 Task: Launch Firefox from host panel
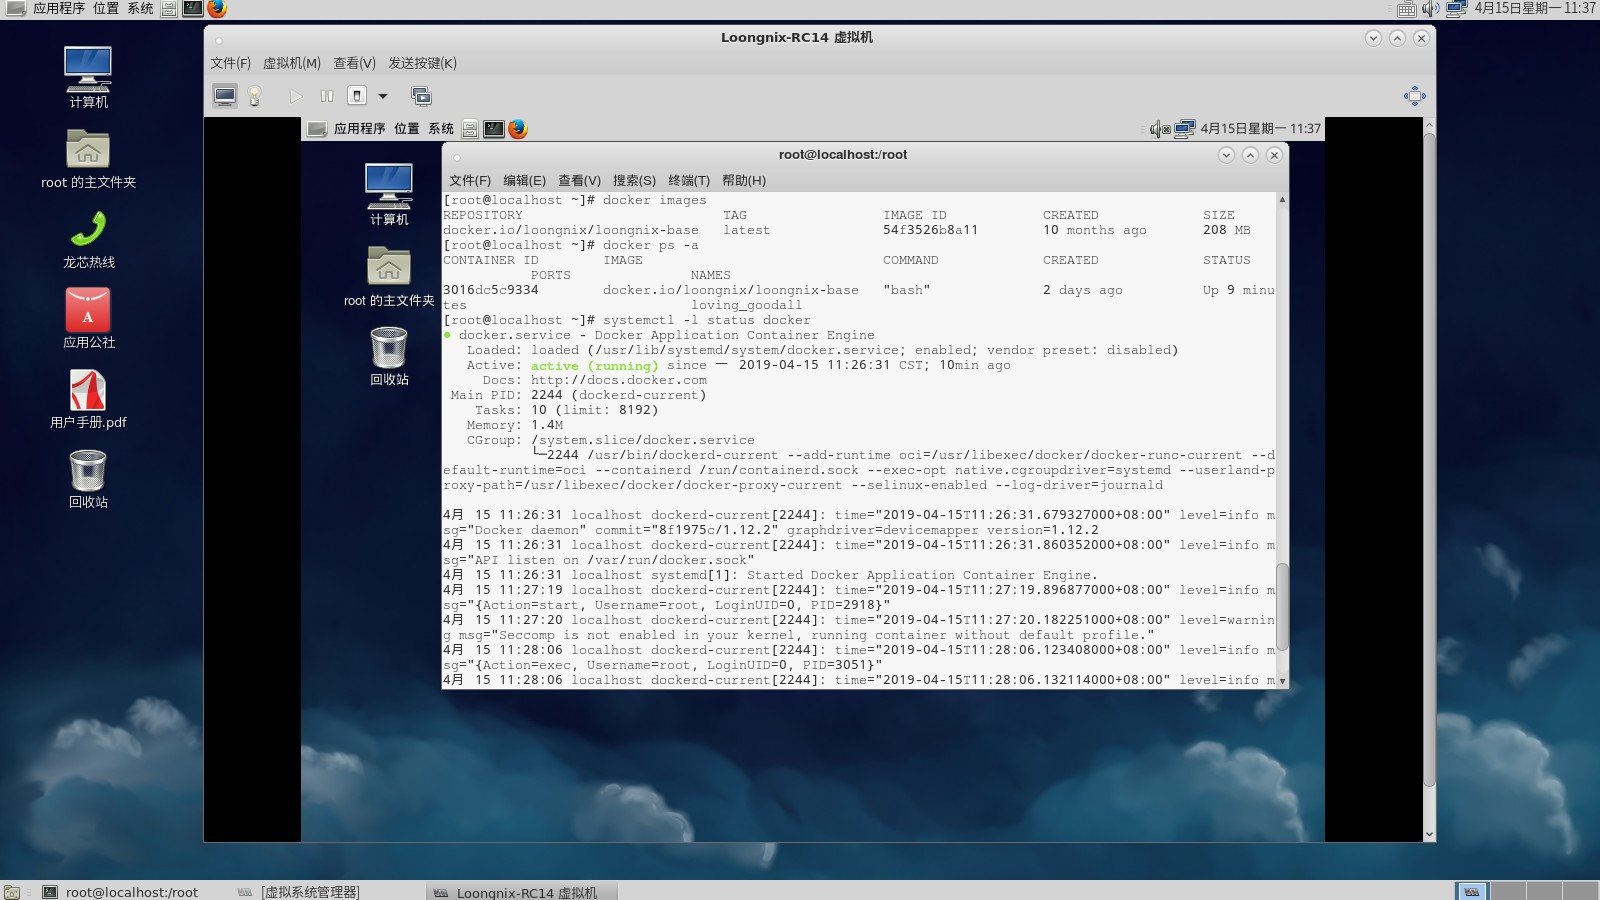coord(217,9)
